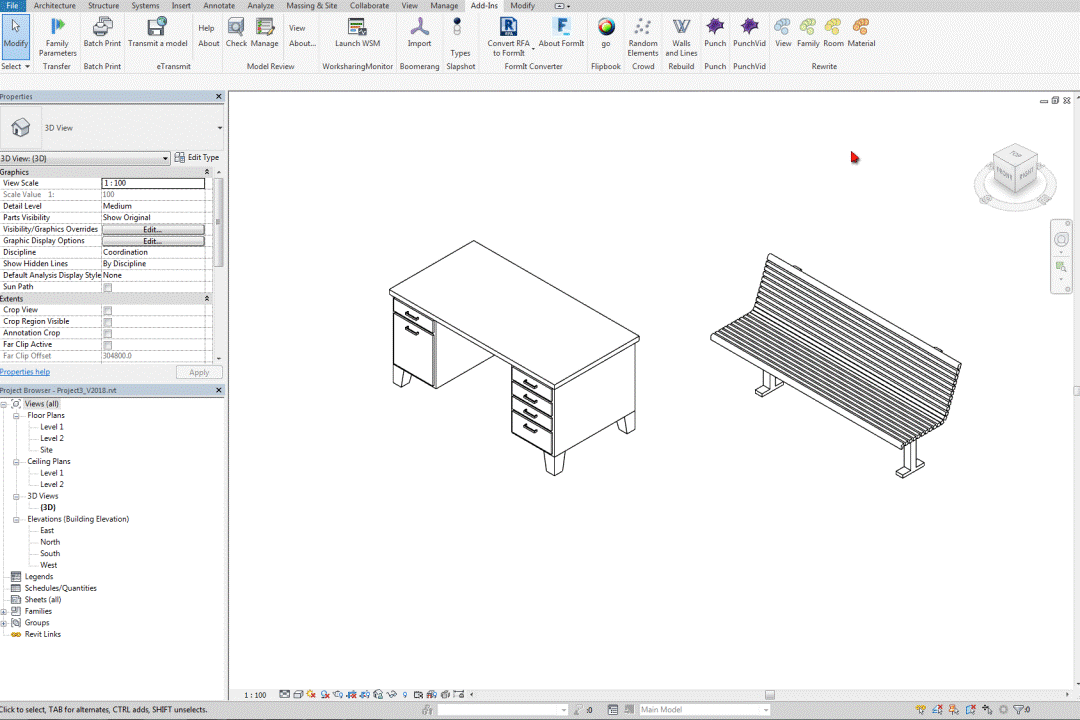1080x720 pixels.
Task: Toggle the Crop View checkbox
Action: tap(108, 310)
